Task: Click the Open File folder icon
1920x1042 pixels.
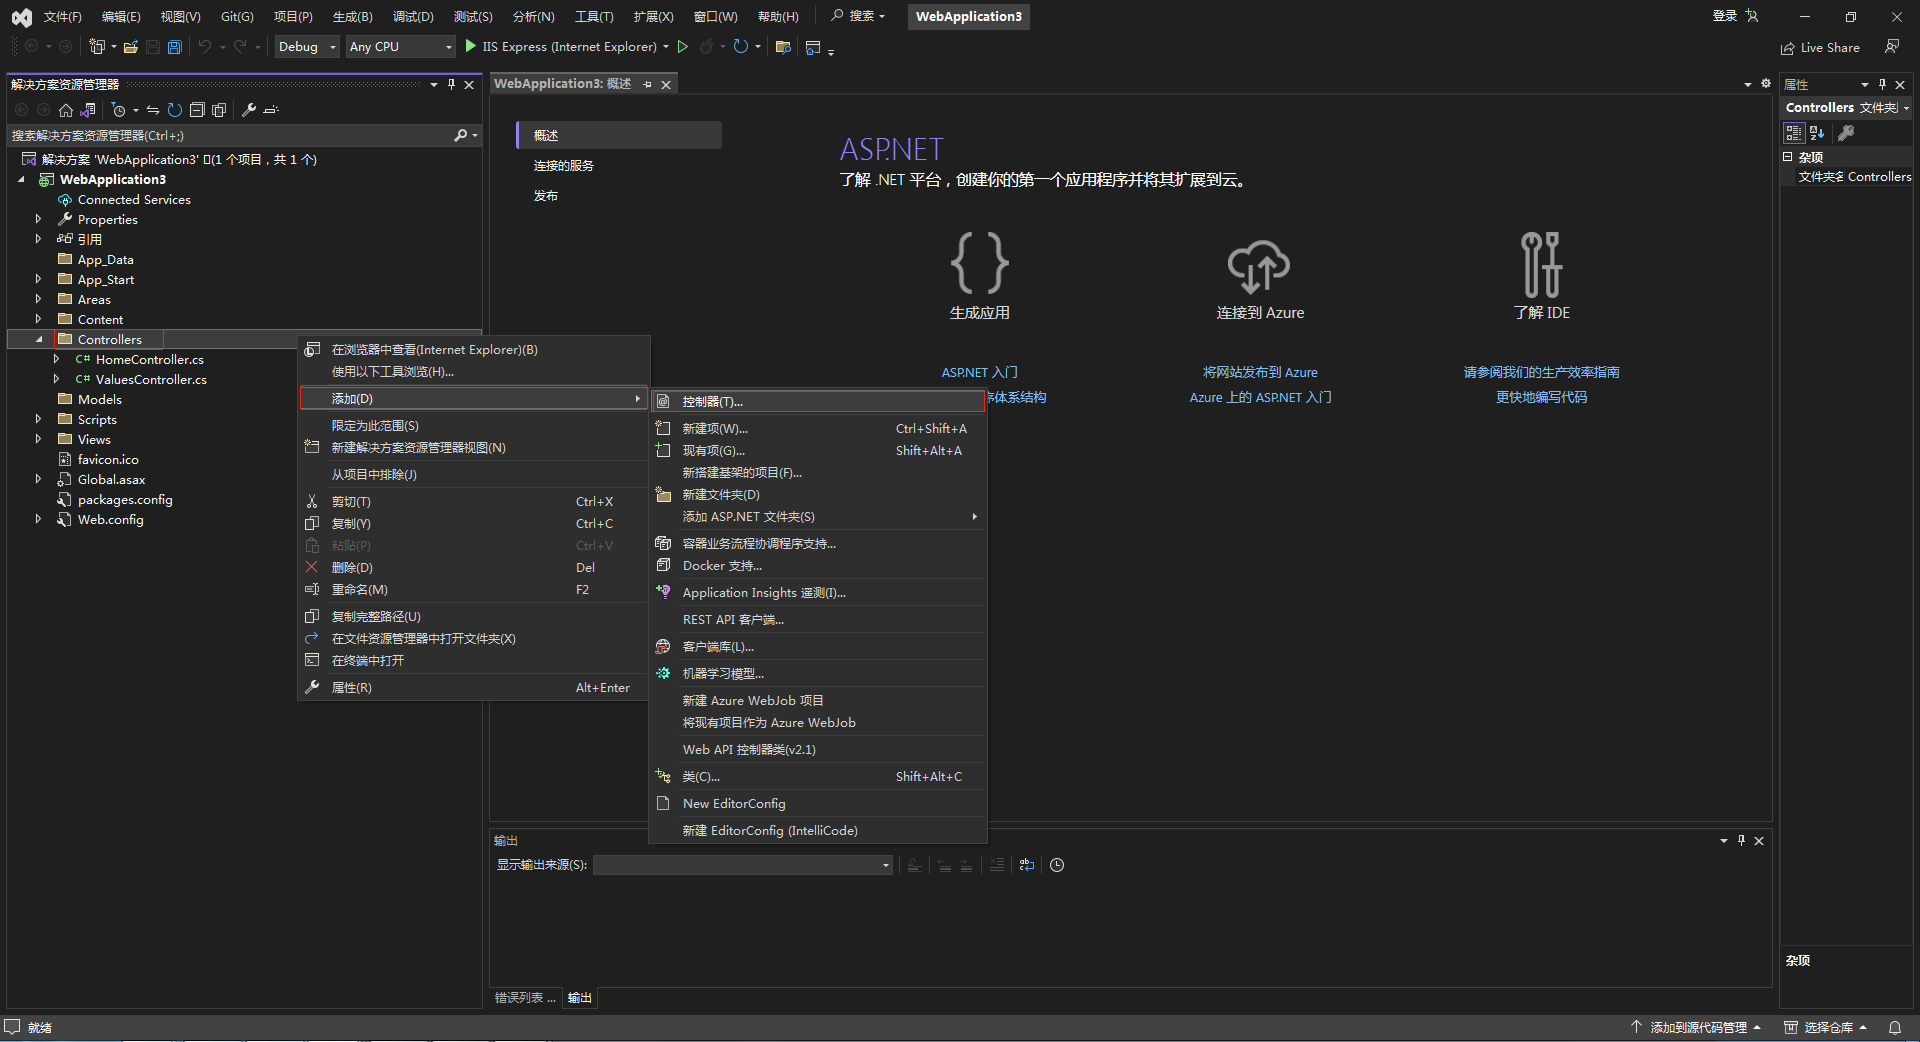Action: [x=130, y=47]
